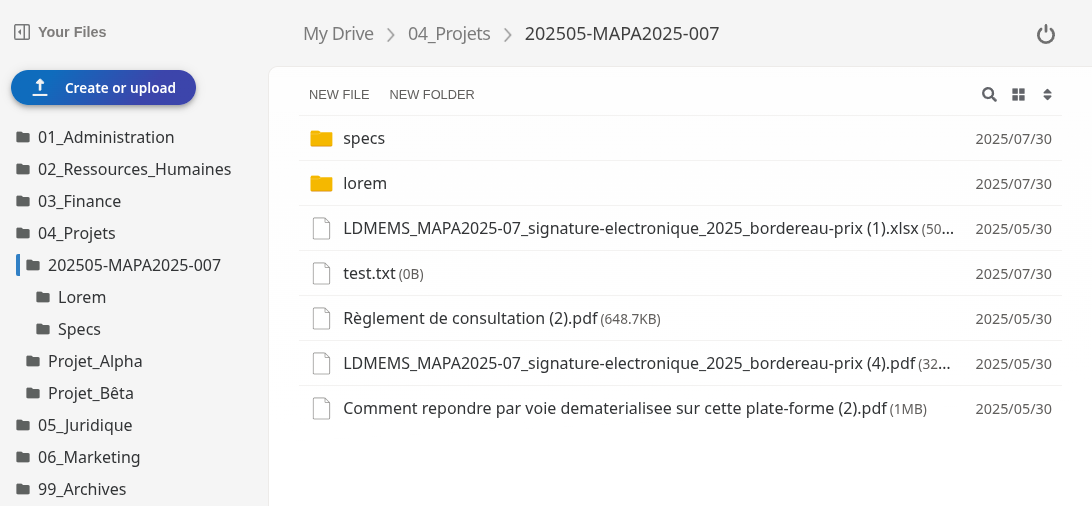The height and width of the screenshot is (506, 1092).
Task: Click NEW FILE
Action: tap(339, 95)
